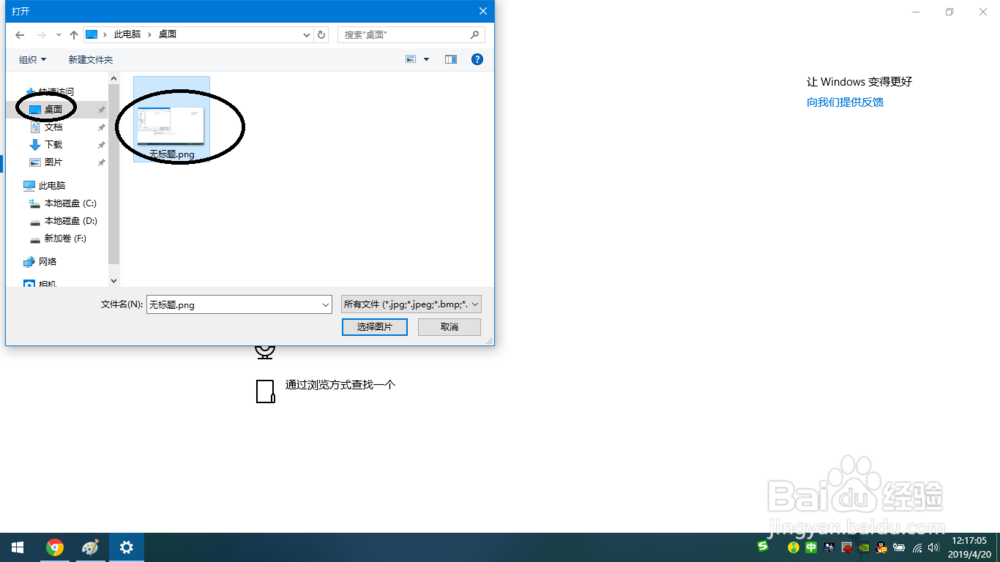Image resolution: width=1000 pixels, height=562 pixels.
Task: Click This PC in address breadcrumb
Action: [127, 34]
